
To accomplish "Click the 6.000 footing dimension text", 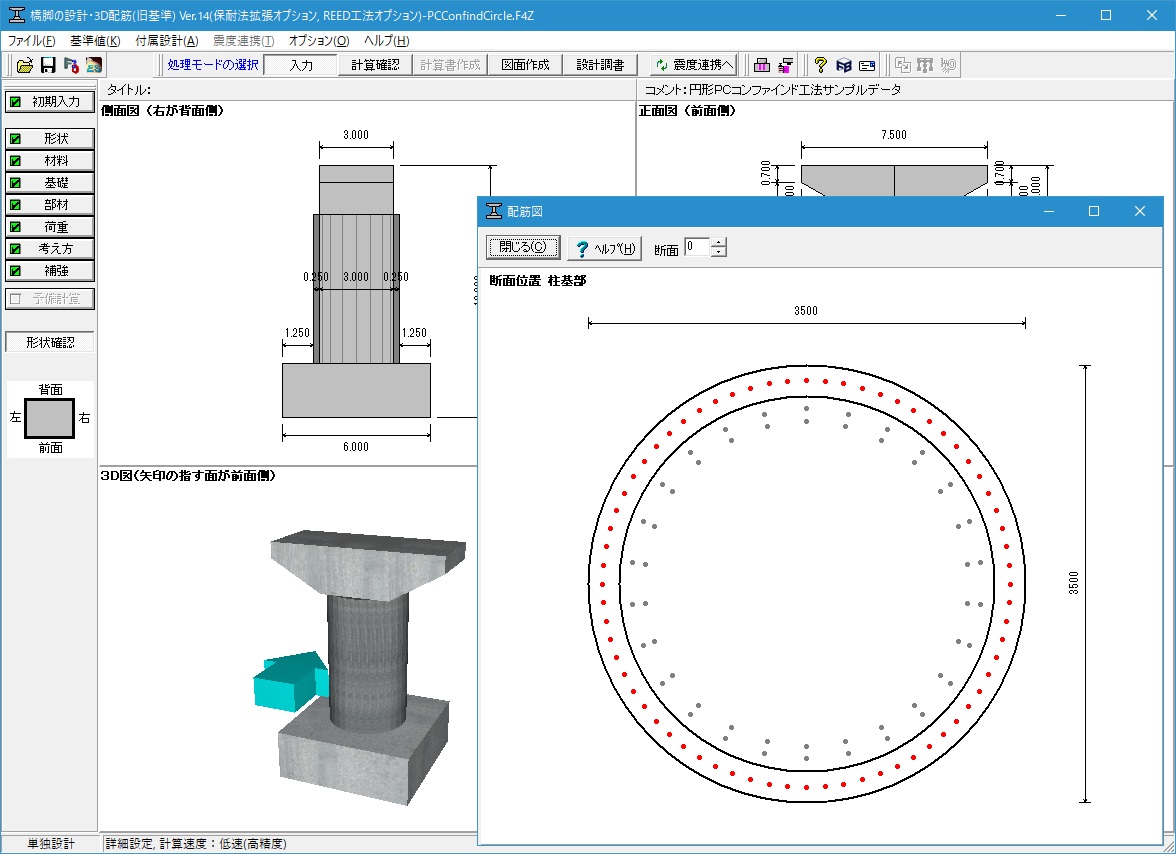I will 356,447.
